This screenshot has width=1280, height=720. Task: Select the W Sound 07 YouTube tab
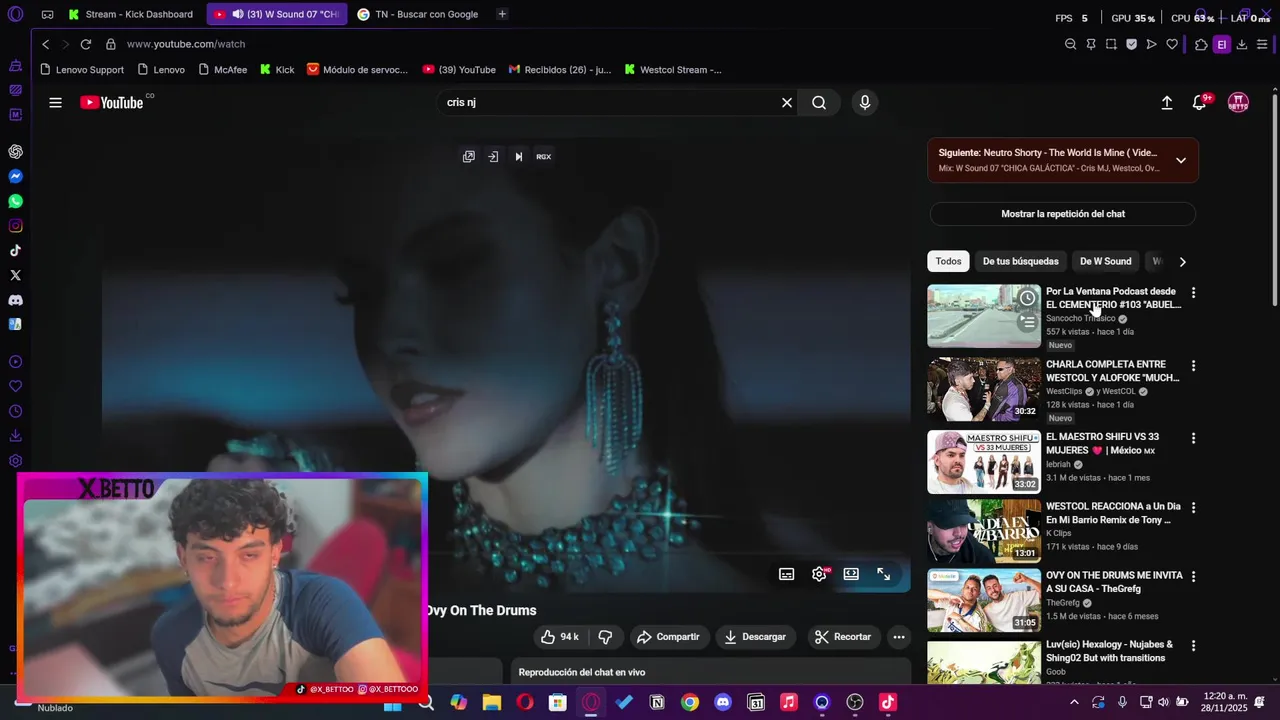coord(277,14)
